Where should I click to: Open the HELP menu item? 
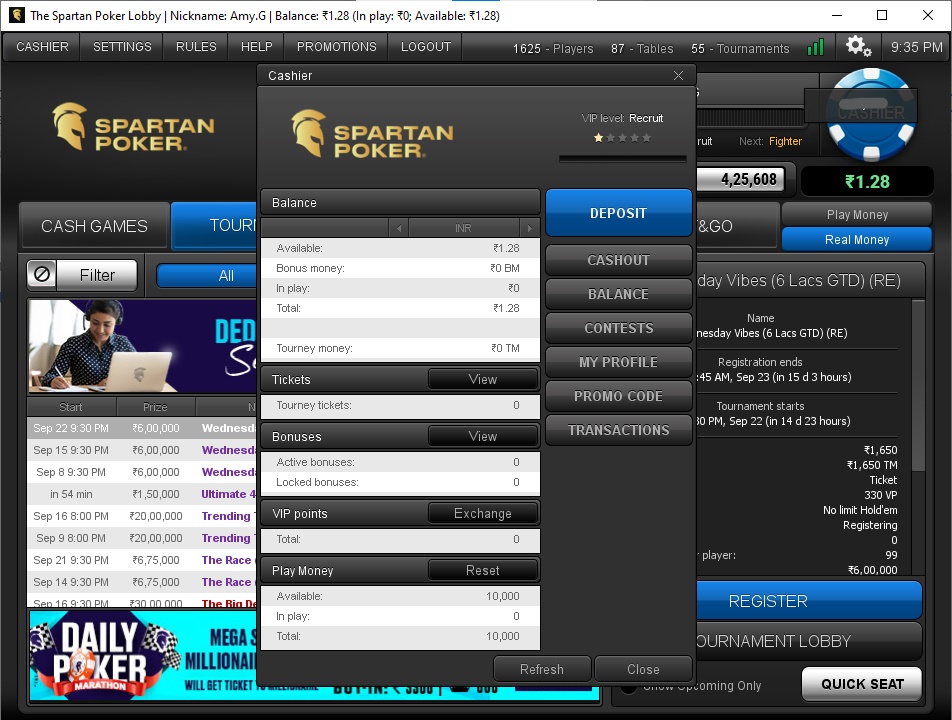[x=256, y=47]
